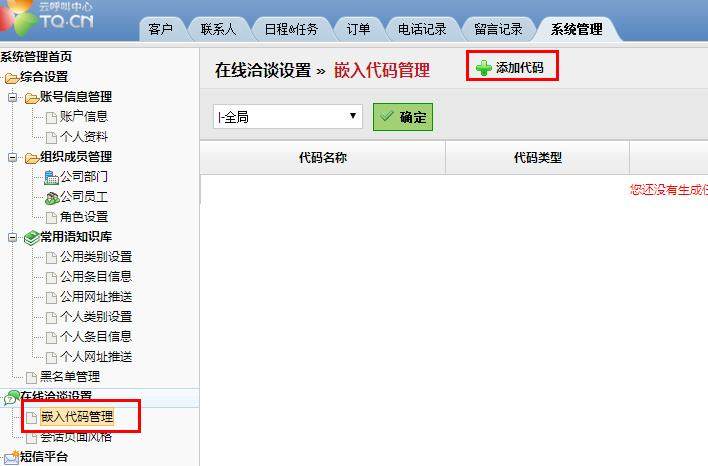The width and height of the screenshot is (708, 466).
Task: Select 黑名单管理 in the tree
Action: (70, 377)
